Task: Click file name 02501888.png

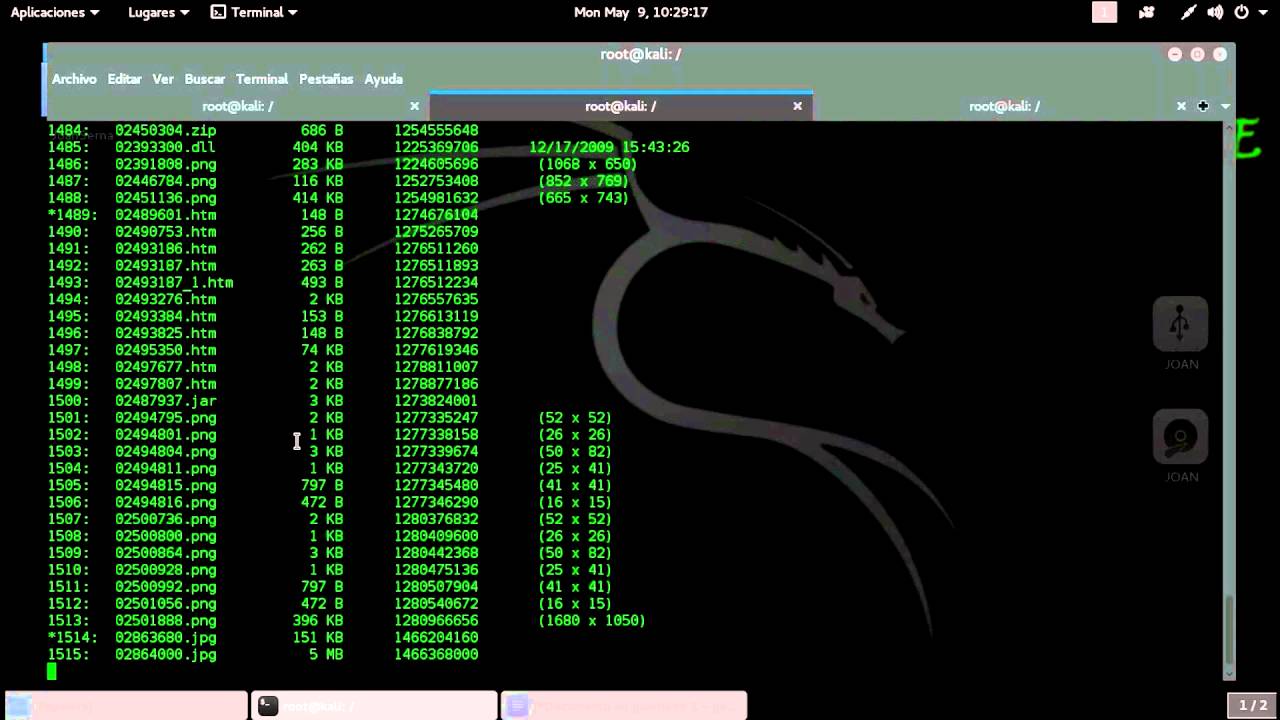Action: 165,621
